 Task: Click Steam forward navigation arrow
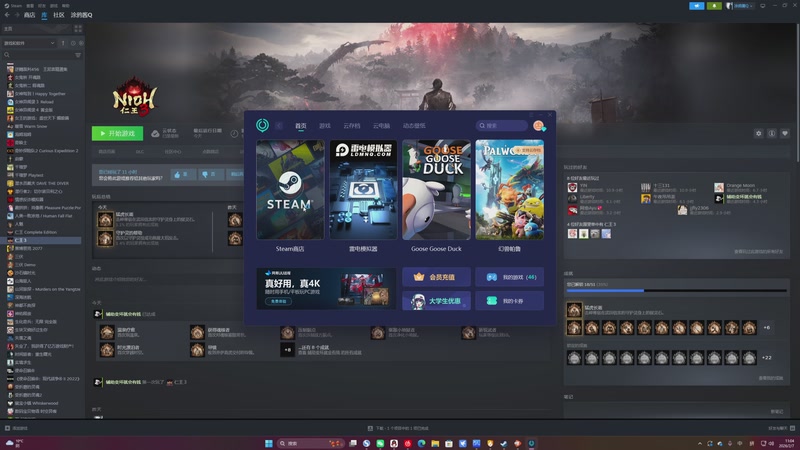point(17,15)
